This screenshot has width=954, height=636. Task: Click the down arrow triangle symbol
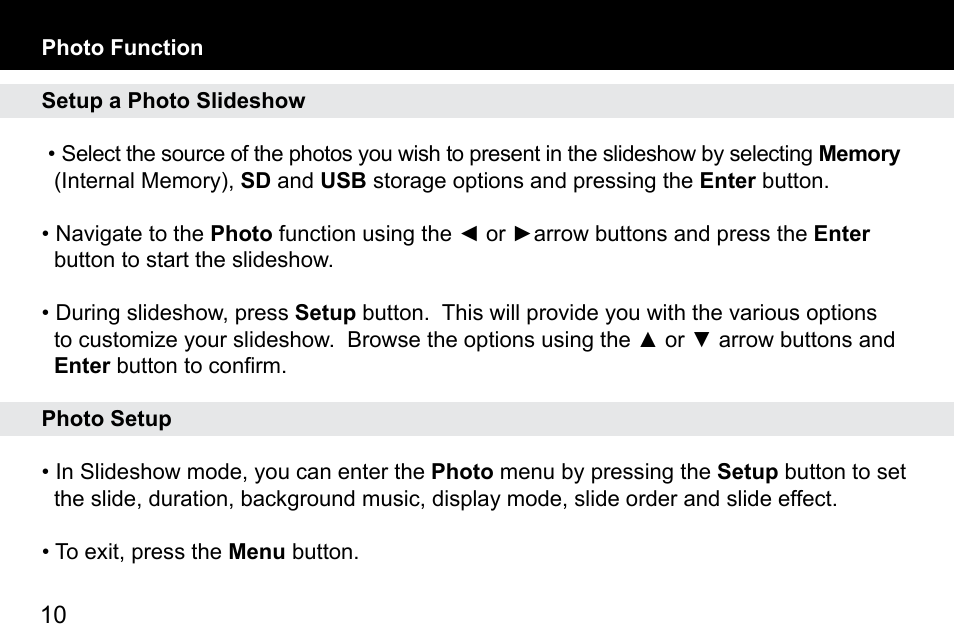(x=702, y=340)
